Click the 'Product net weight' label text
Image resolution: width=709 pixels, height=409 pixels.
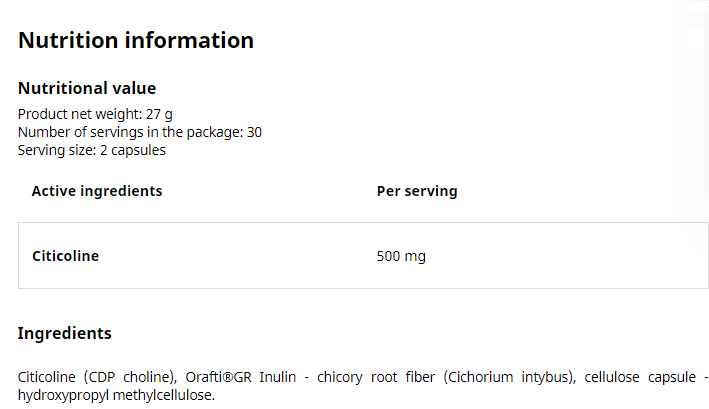pyautogui.click(x=80, y=114)
